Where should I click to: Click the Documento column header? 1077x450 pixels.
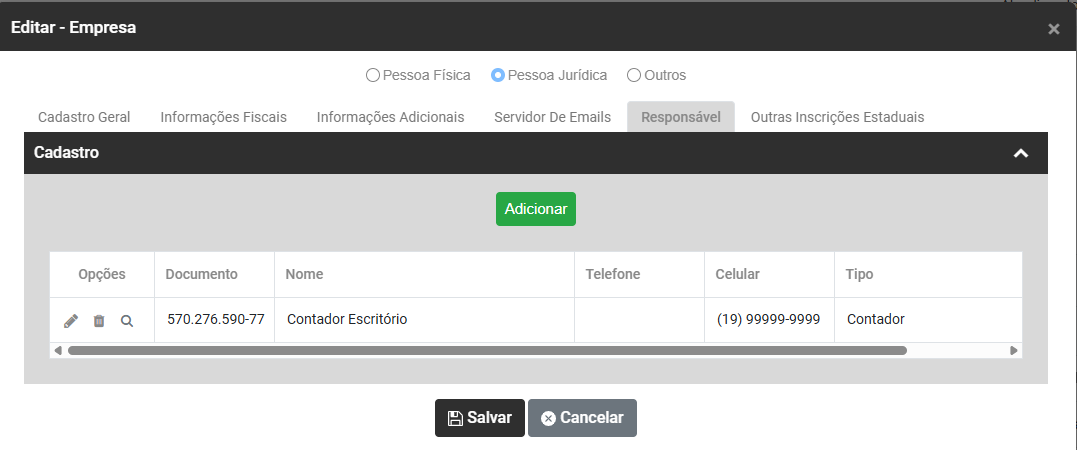click(x=202, y=274)
